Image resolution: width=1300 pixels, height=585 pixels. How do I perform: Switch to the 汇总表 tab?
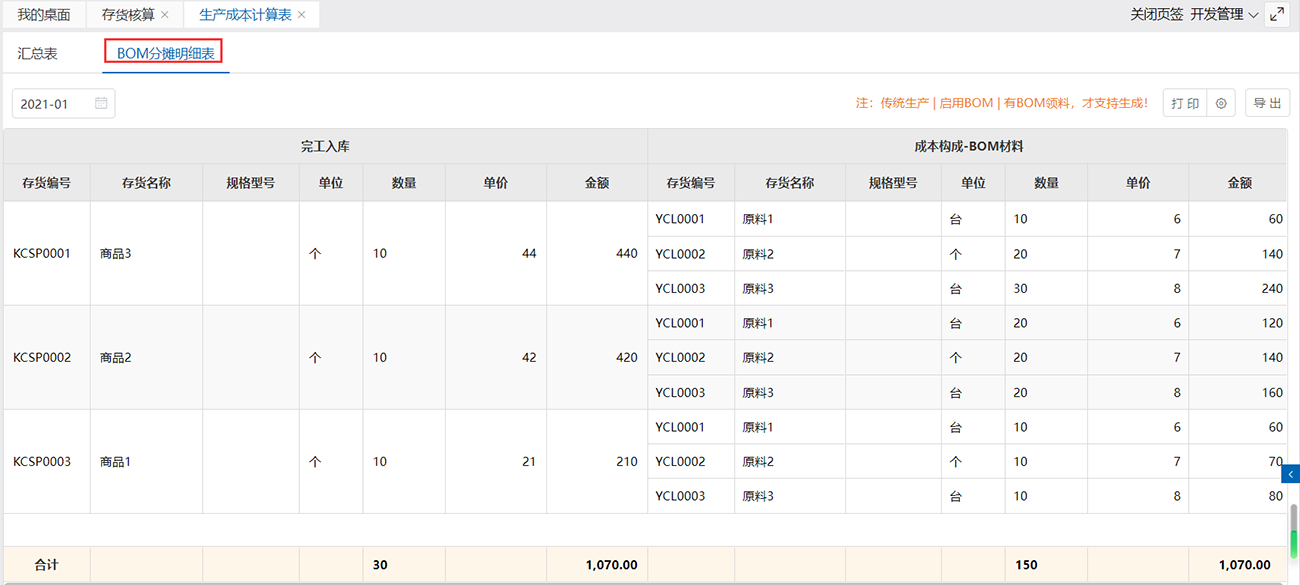38,54
